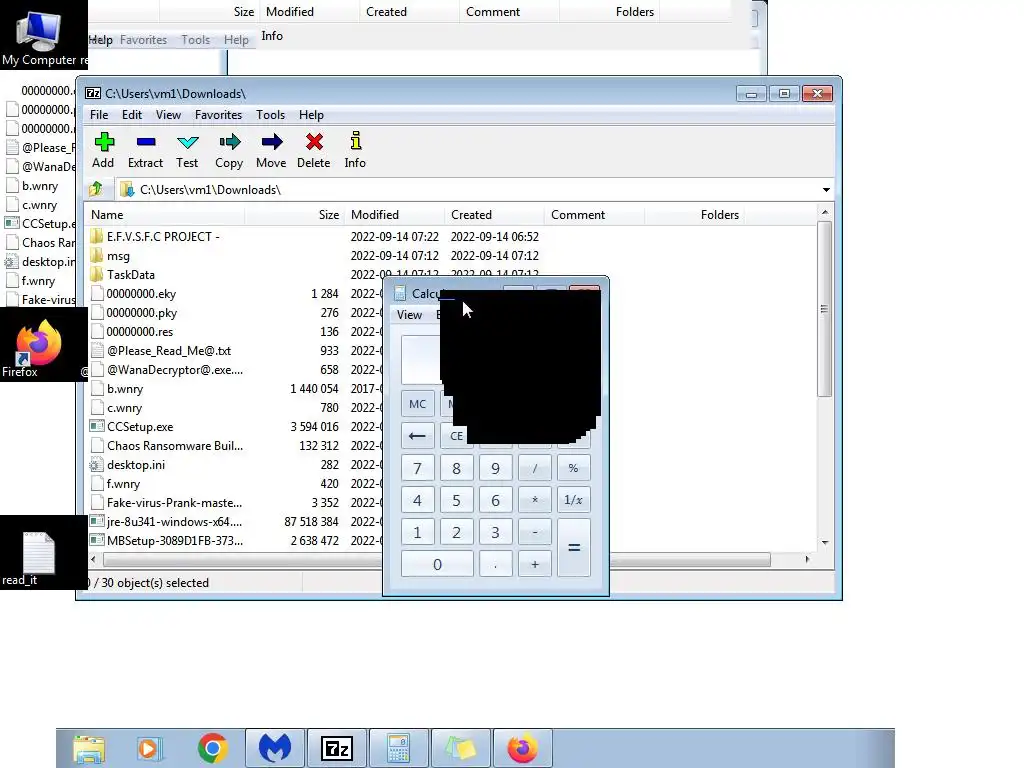Click the Extract toolbar icon
This screenshot has height=768, width=1024.
coord(145,150)
